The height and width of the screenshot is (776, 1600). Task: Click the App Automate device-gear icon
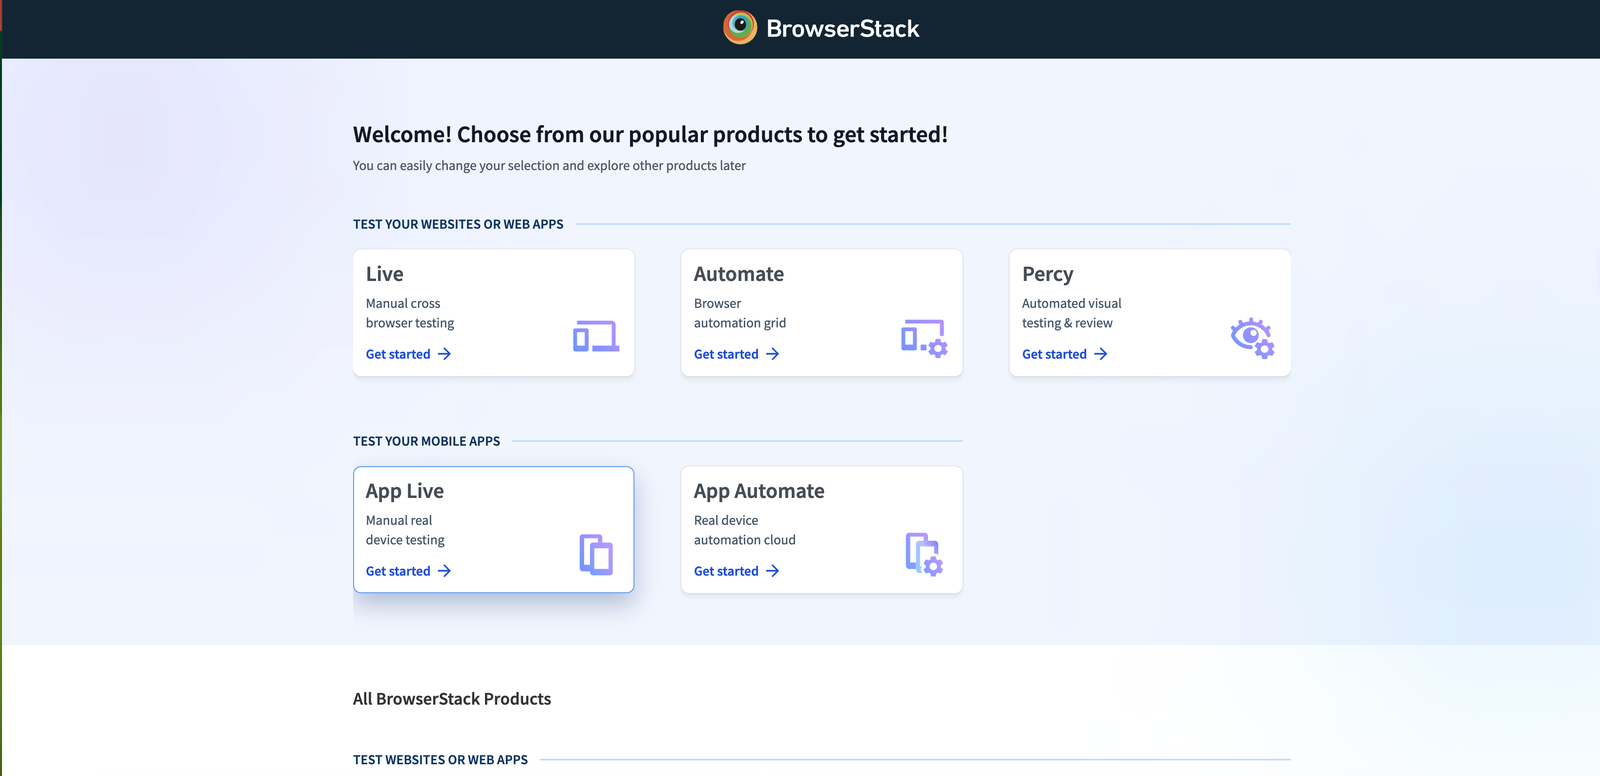coord(924,554)
